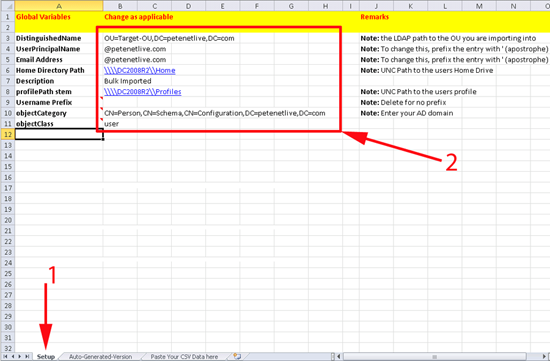This screenshot has width=550, height=361.
Task: Select the profilePath stem label cell
Action: (59, 92)
